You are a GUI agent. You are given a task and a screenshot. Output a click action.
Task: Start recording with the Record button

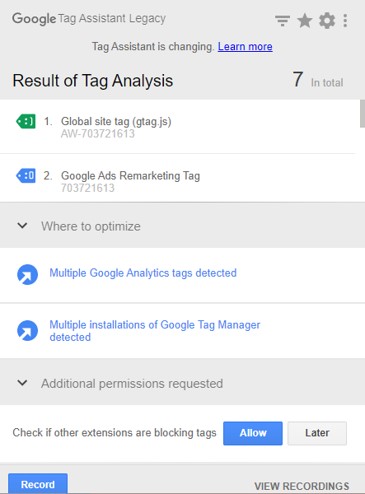38,484
